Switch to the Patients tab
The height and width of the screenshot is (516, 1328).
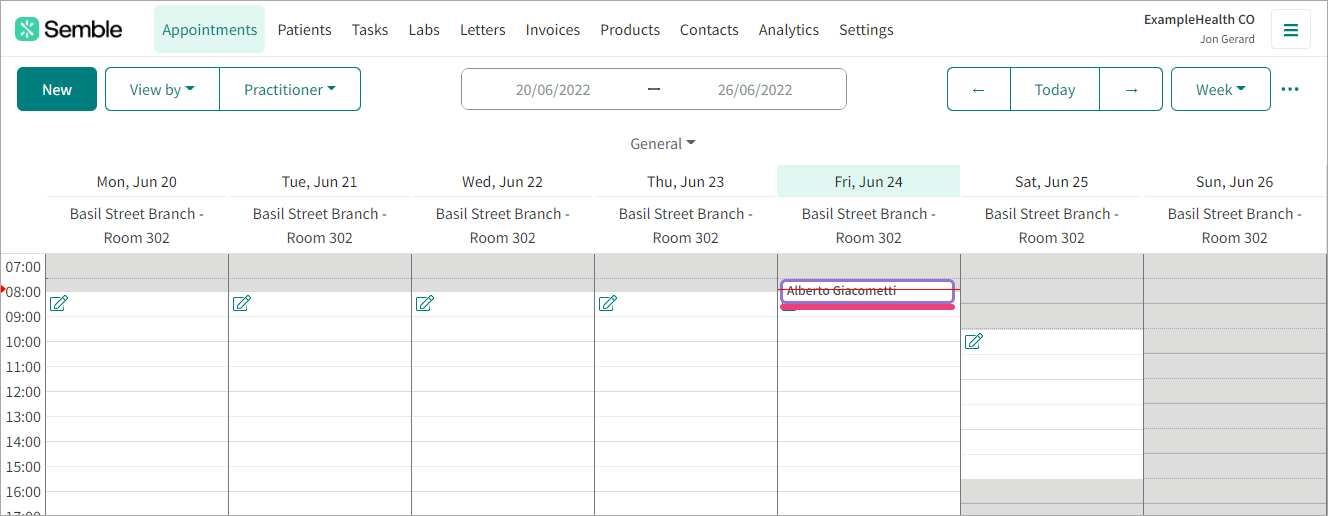click(304, 30)
